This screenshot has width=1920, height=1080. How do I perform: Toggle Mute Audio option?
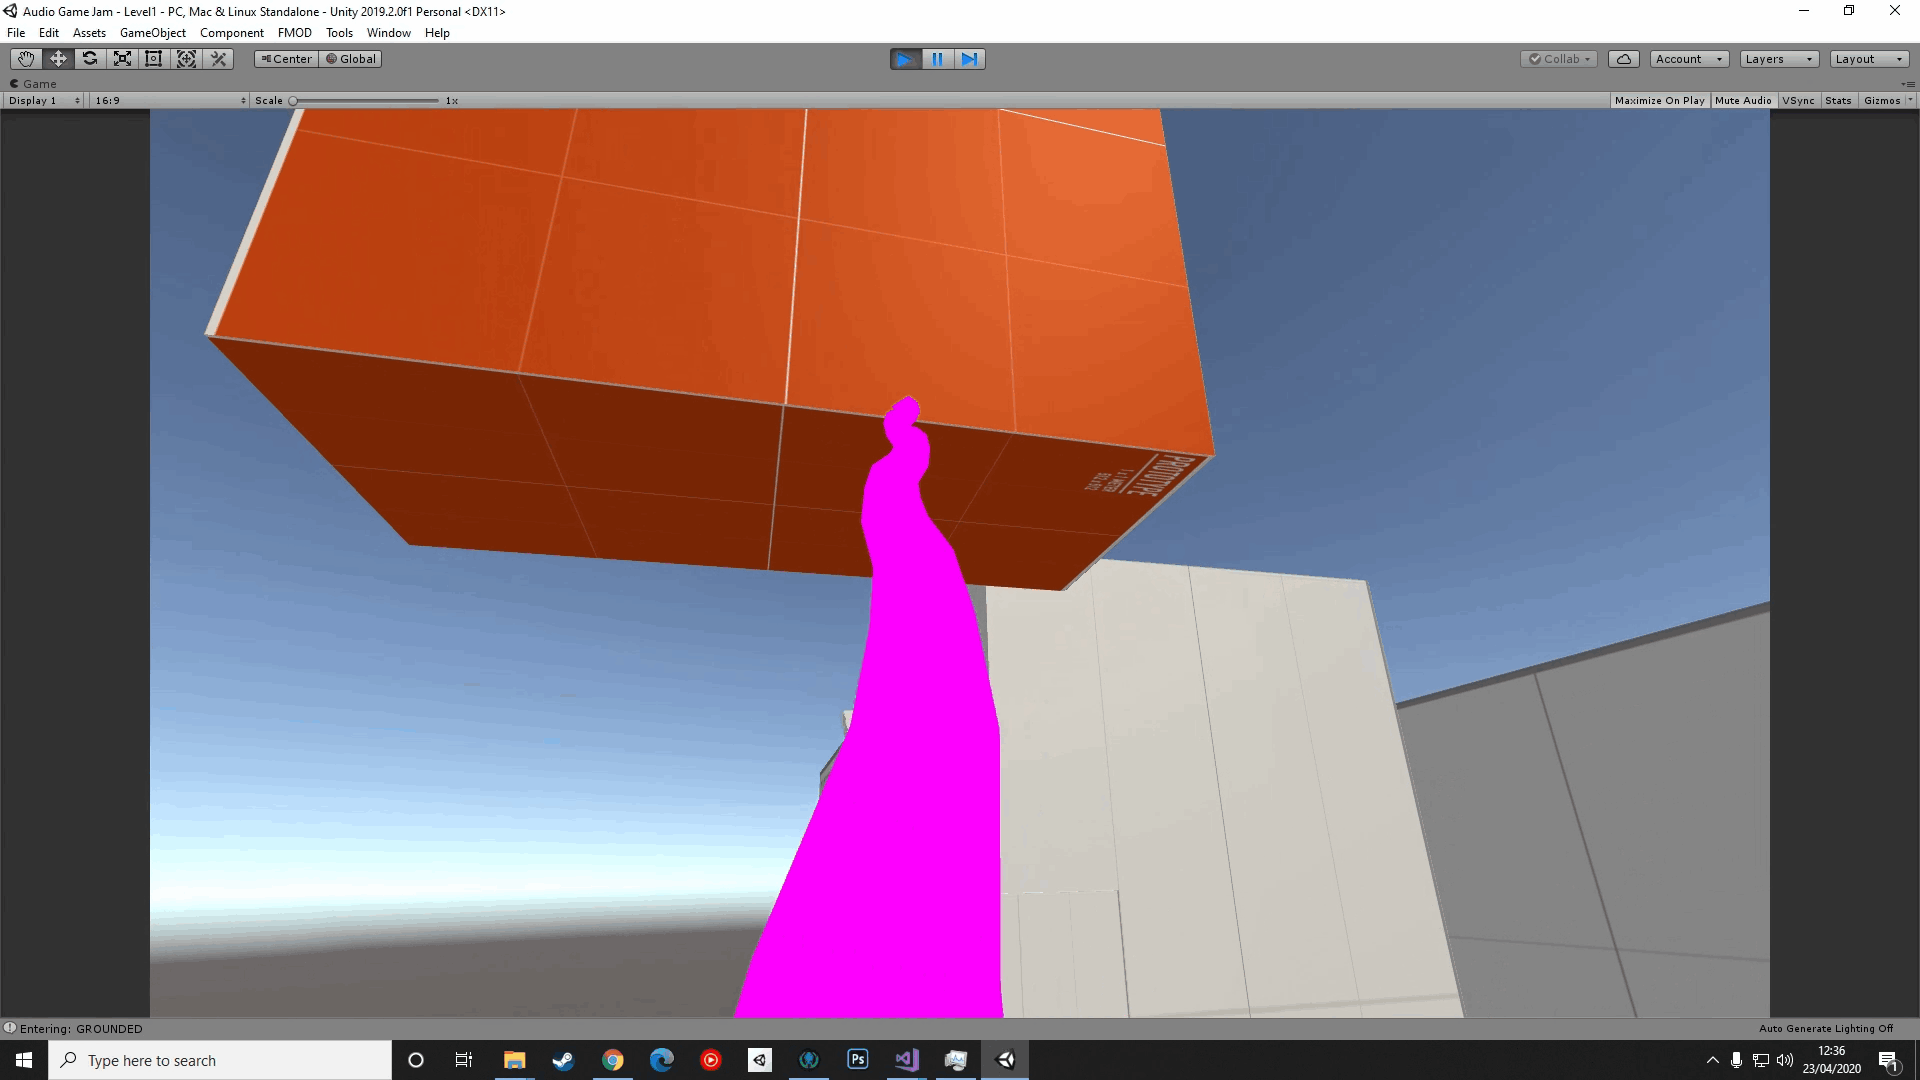click(x=1742, y=101)
